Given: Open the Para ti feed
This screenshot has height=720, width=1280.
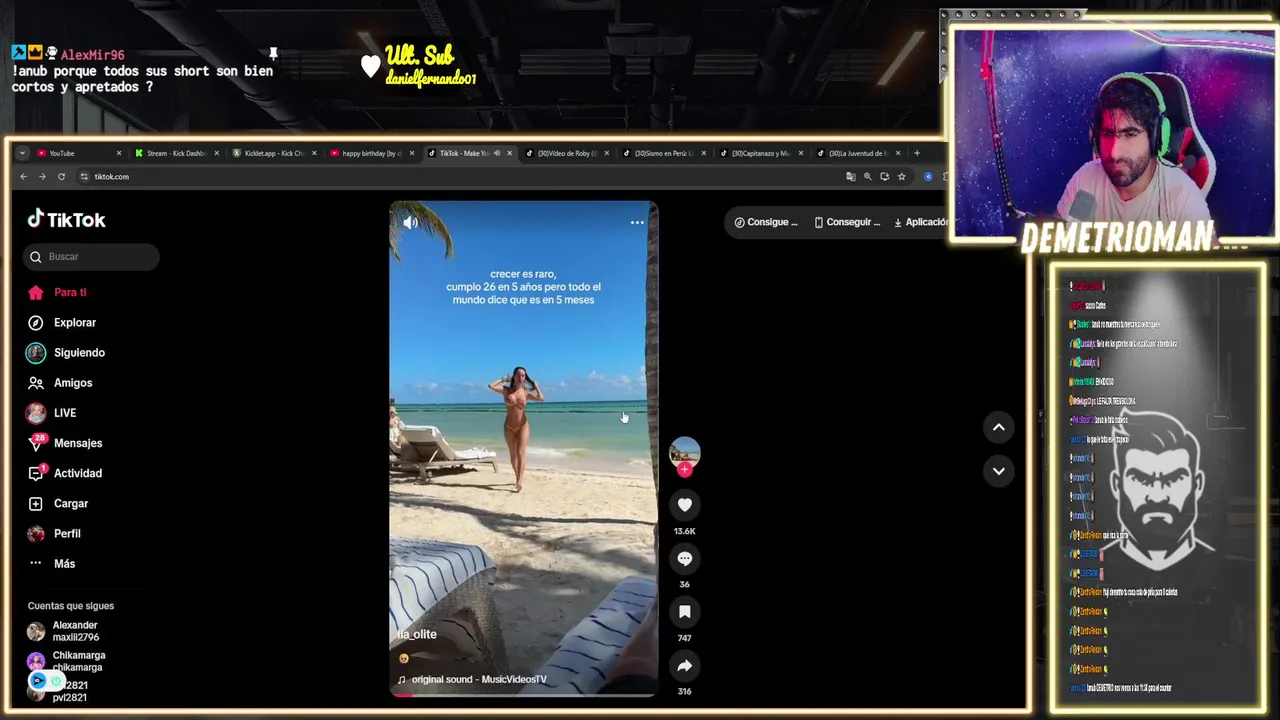Looking at the screenshot, I should click(70, 292).
